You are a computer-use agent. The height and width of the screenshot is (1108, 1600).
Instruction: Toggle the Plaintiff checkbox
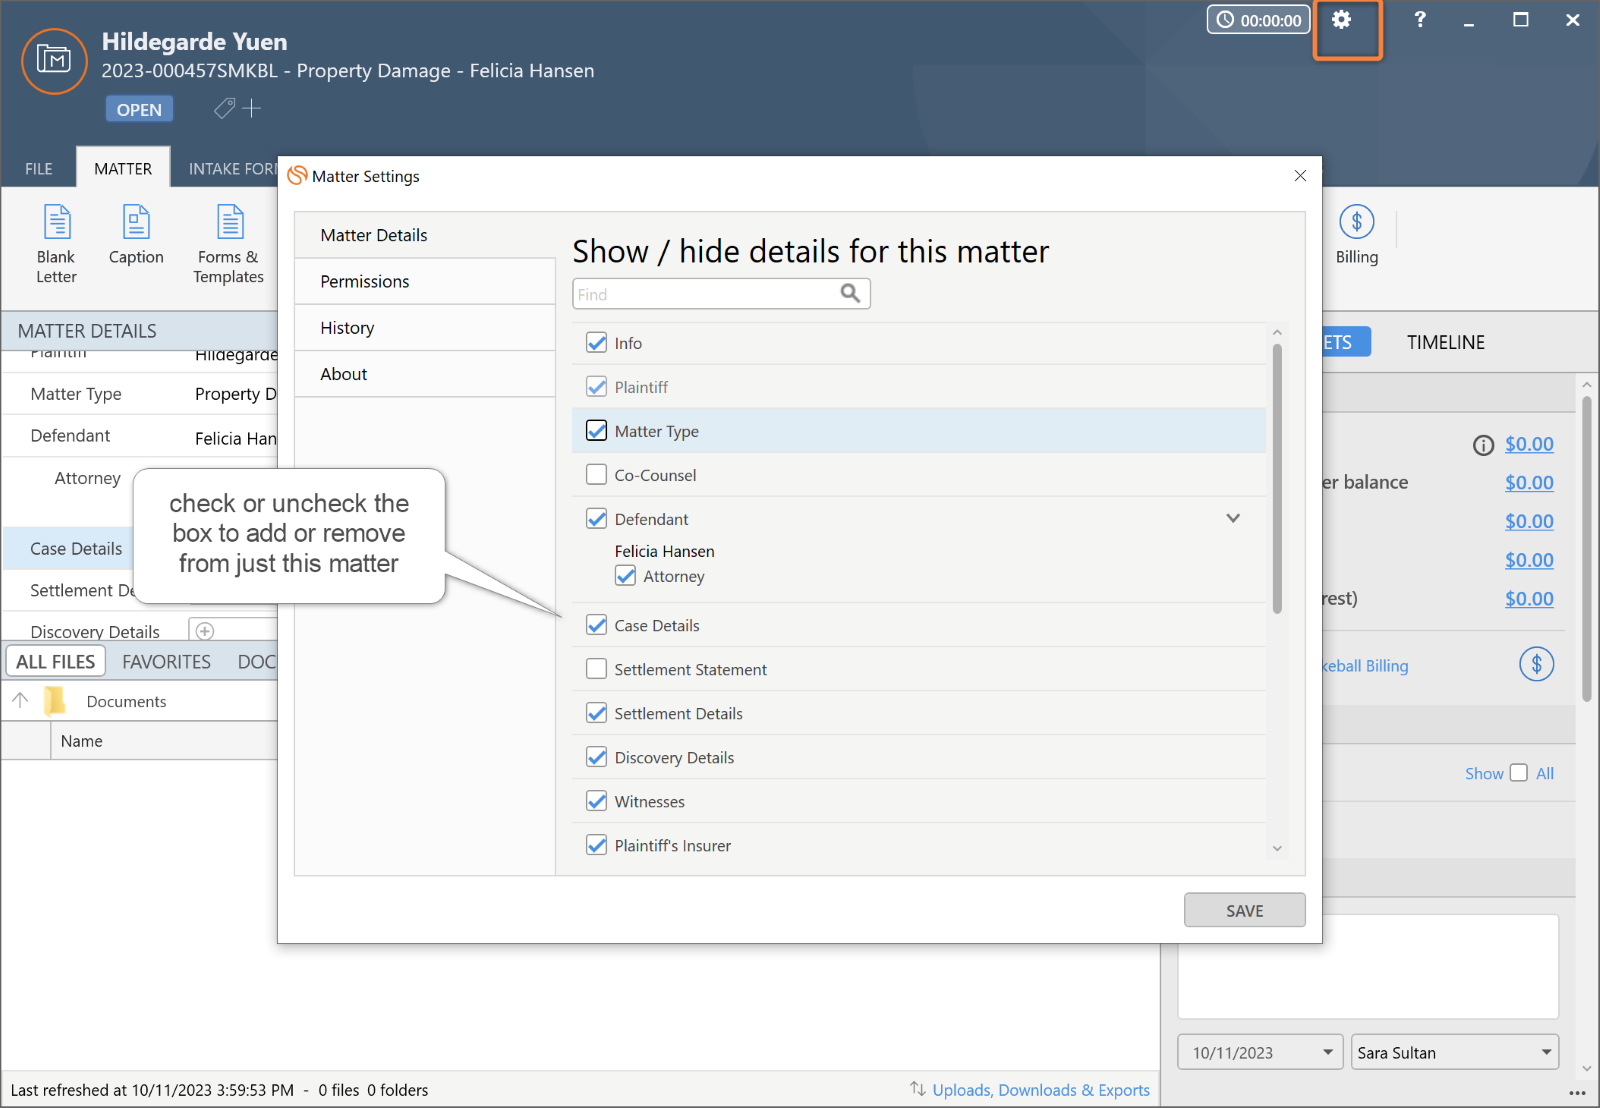(x=597, y=387)
